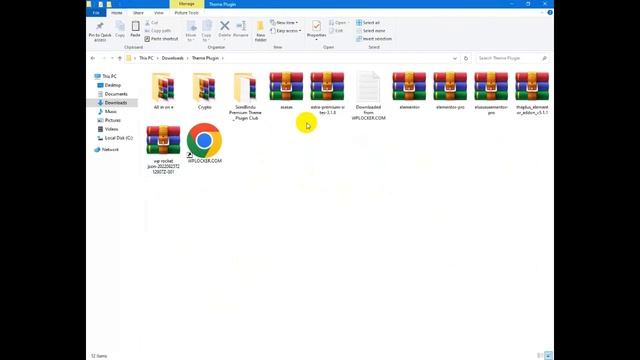The image size is (640, 360).
Task: Click the Help question mark icon
Action: 550,13
